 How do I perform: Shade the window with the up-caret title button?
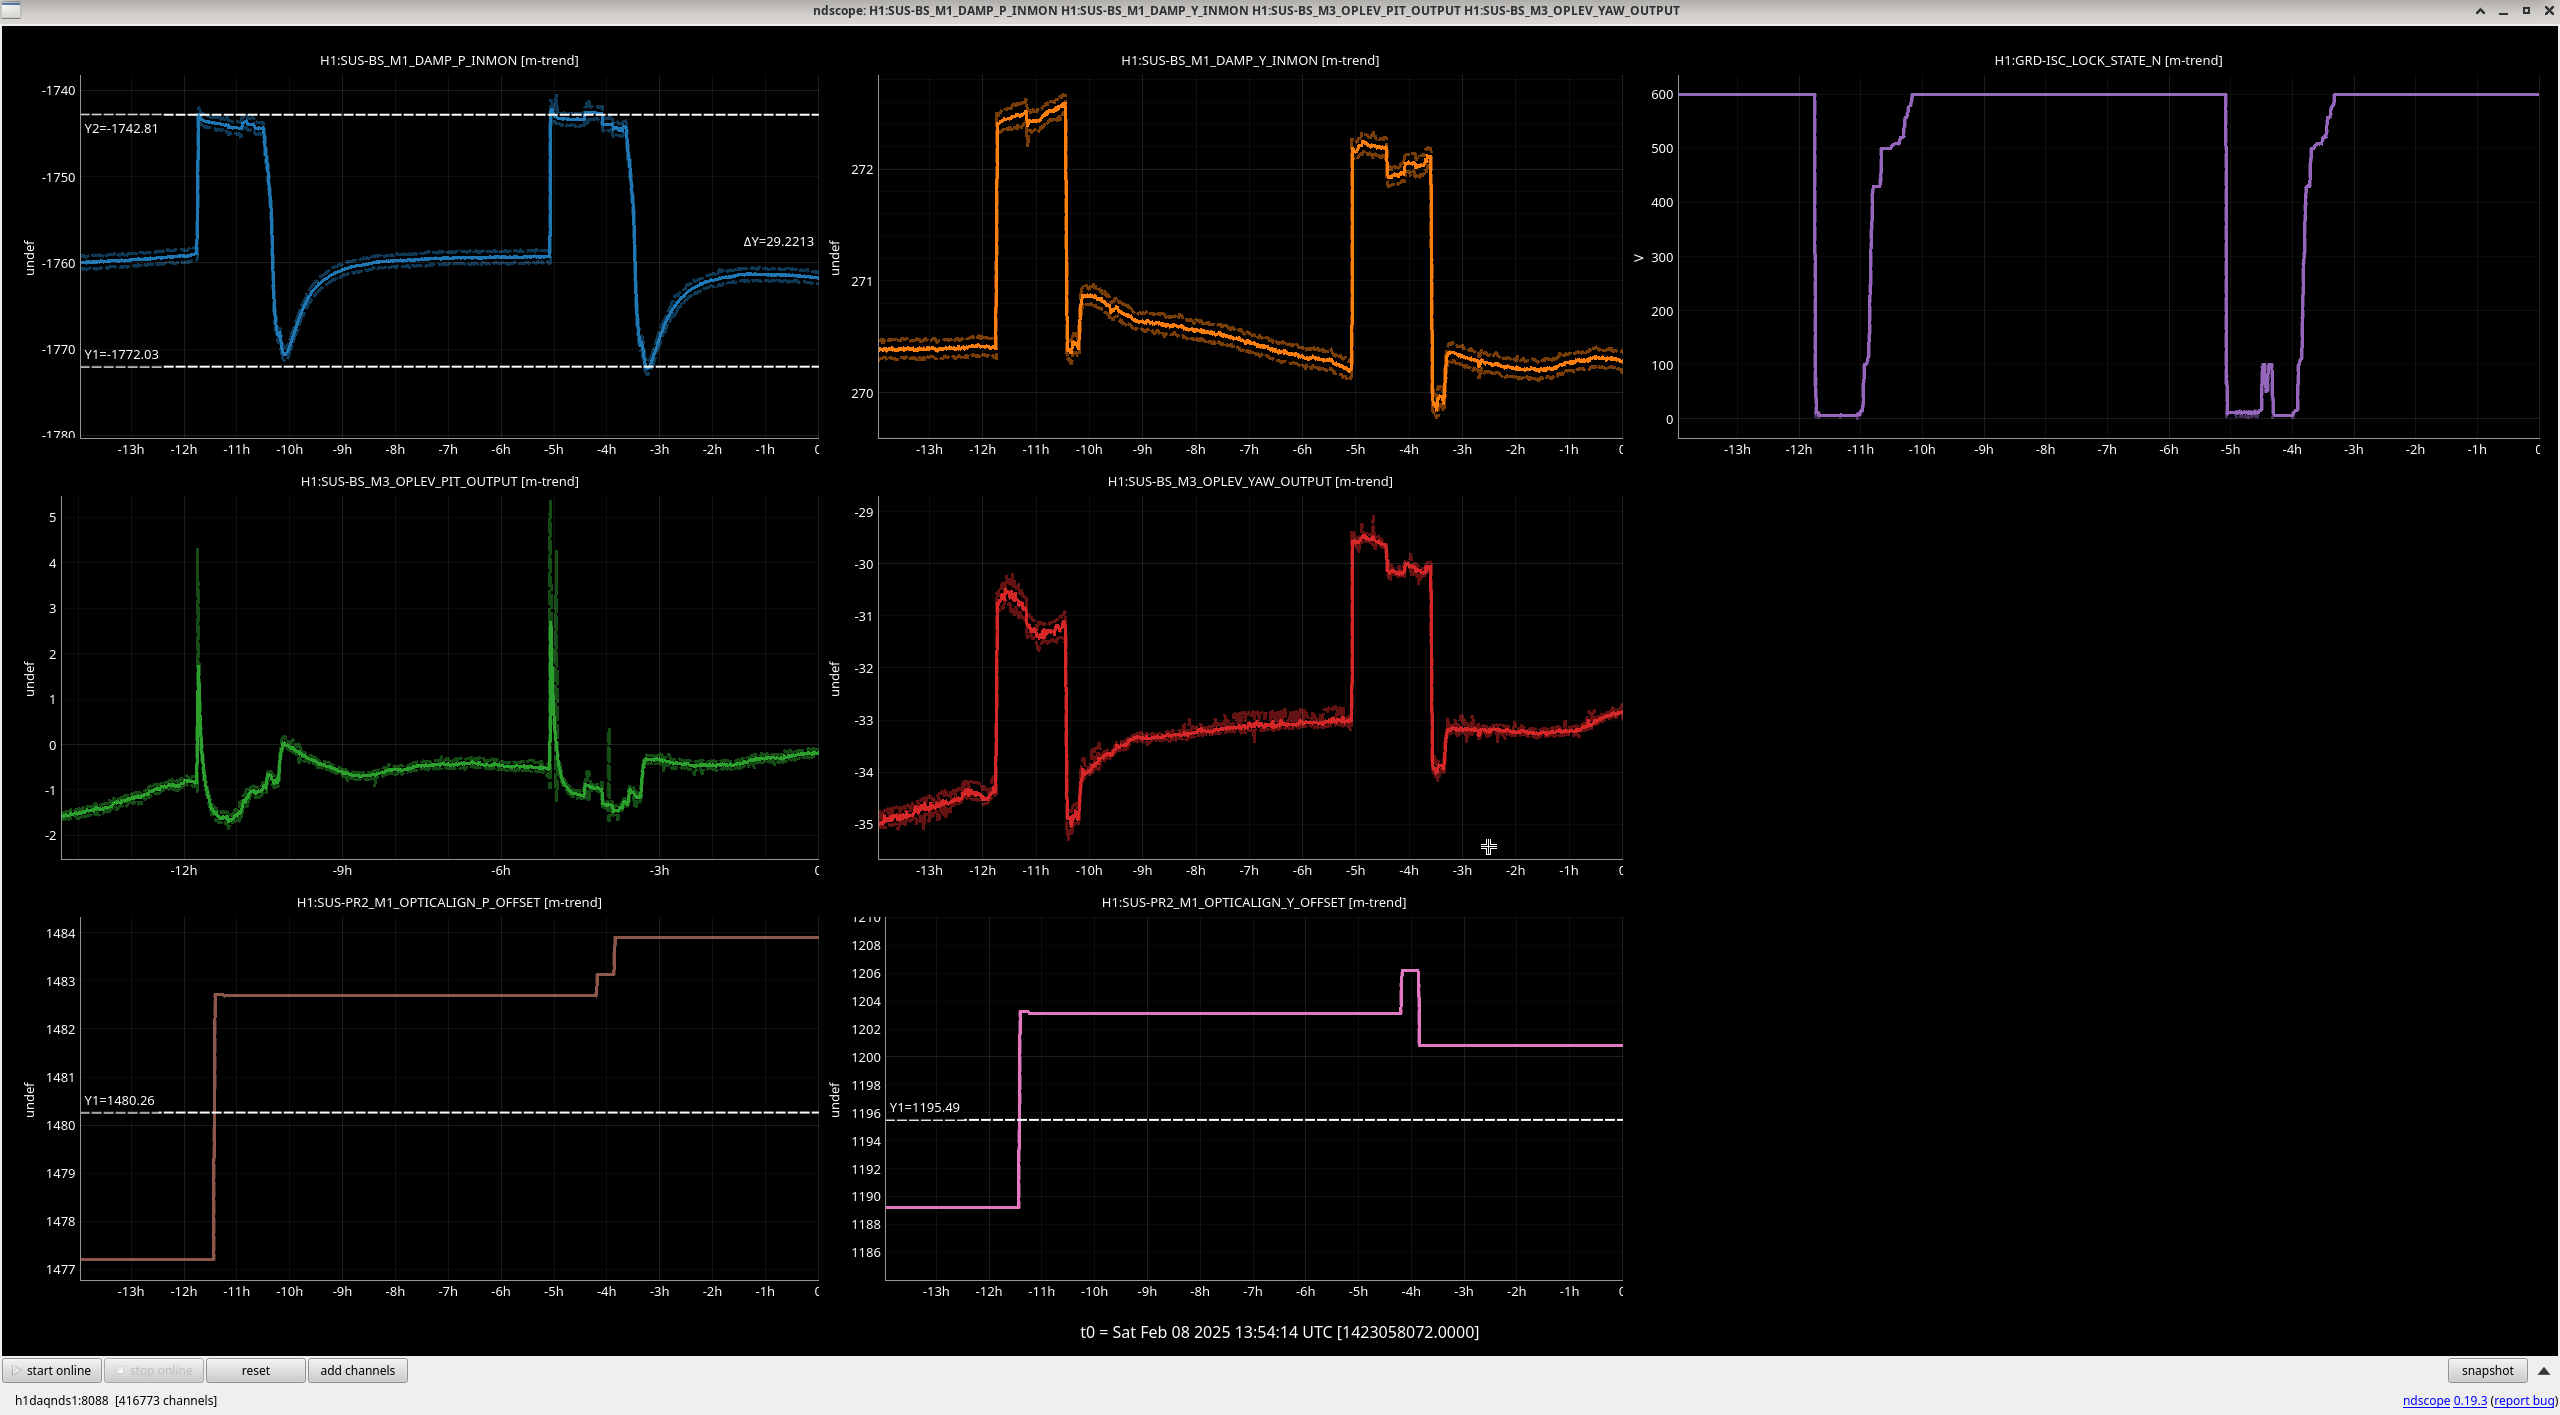[x=2480, y=11]
